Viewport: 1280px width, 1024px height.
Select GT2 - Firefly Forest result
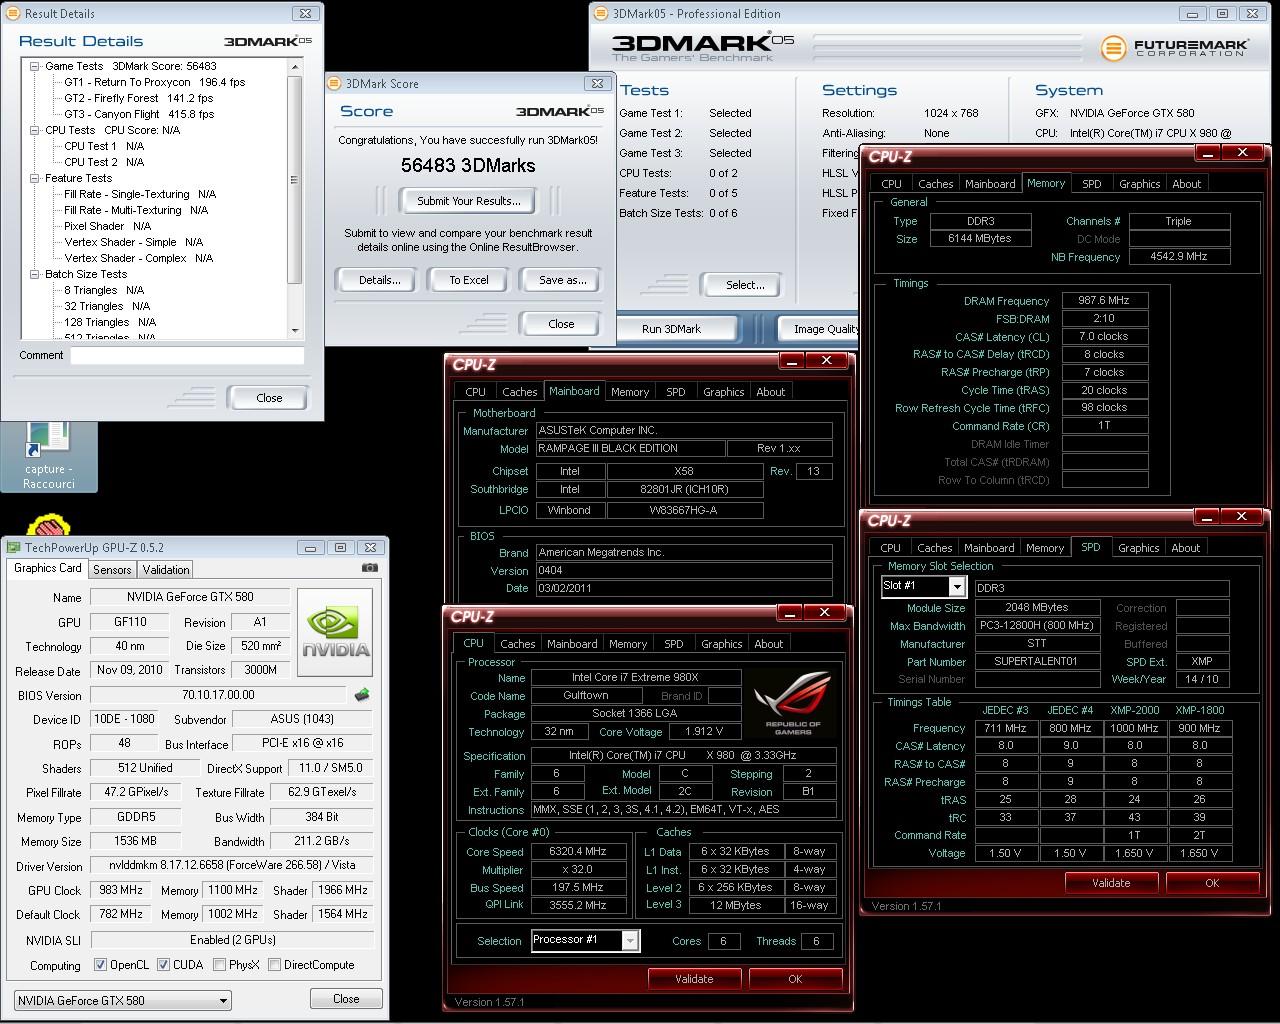point(138,98)
